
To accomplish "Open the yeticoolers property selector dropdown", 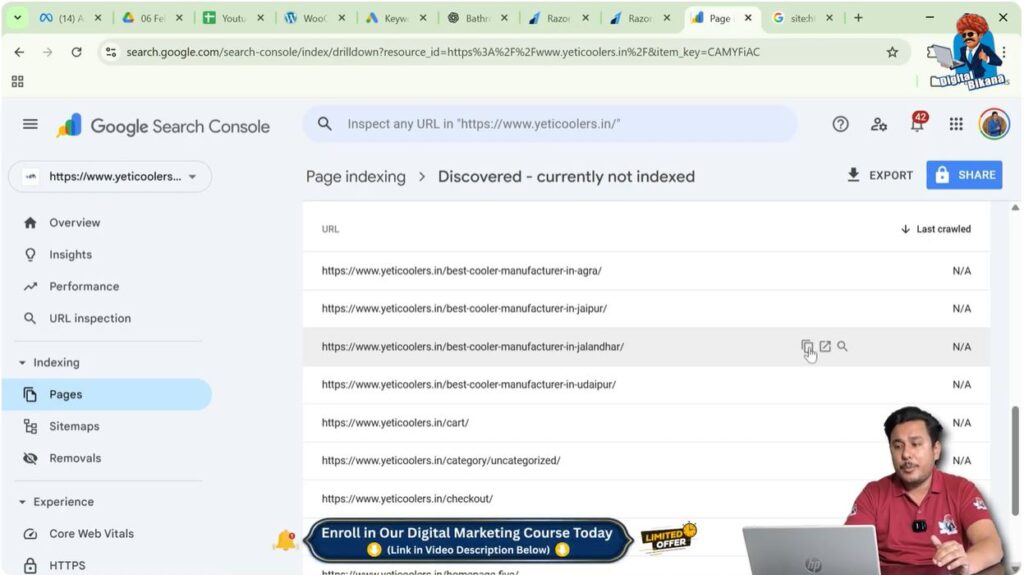I will click(x=110, y=176).
